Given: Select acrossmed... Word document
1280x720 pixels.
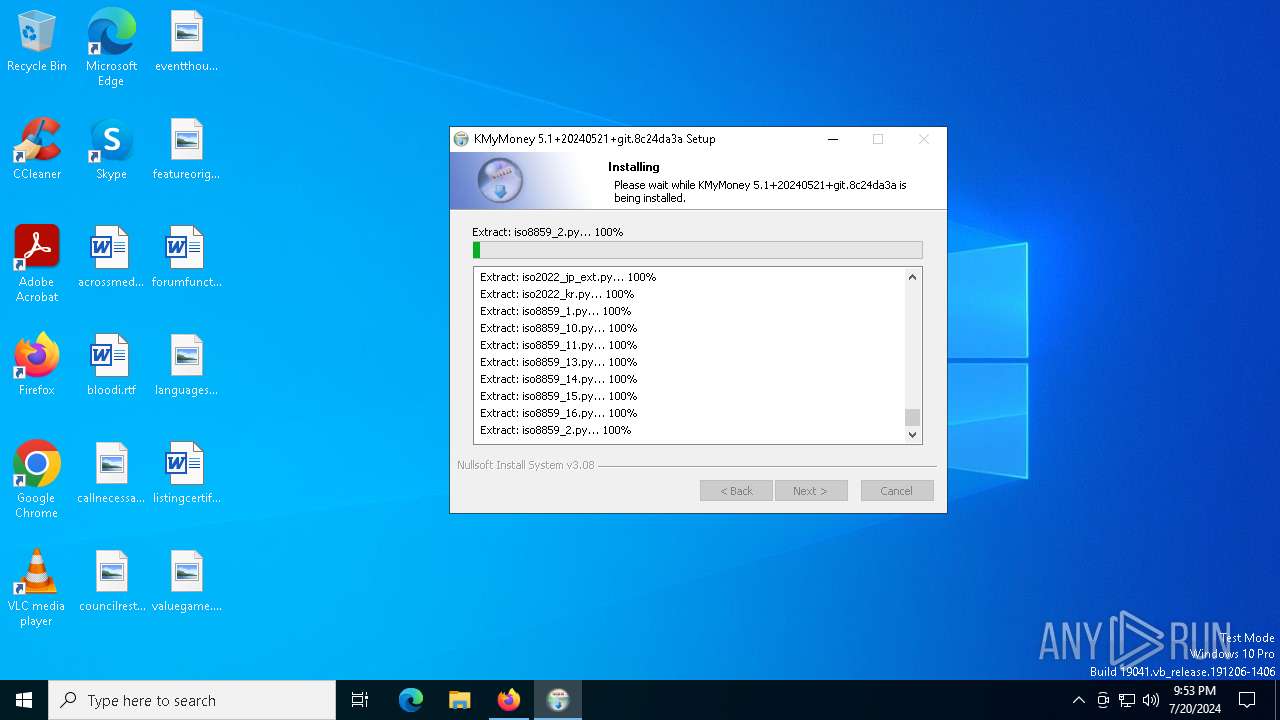Looking at the screenshot, I should (x=111, y=258).
